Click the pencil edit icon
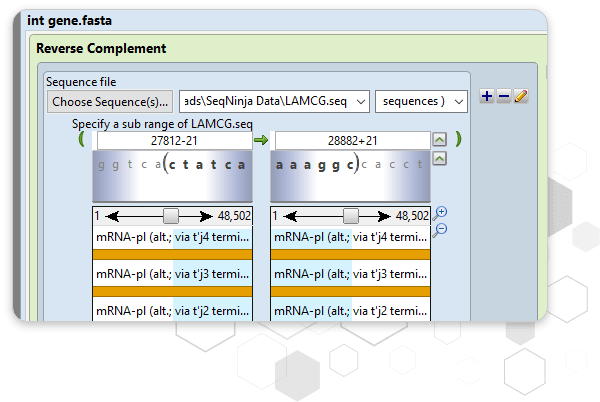600x402 pixels. point(521,96)
